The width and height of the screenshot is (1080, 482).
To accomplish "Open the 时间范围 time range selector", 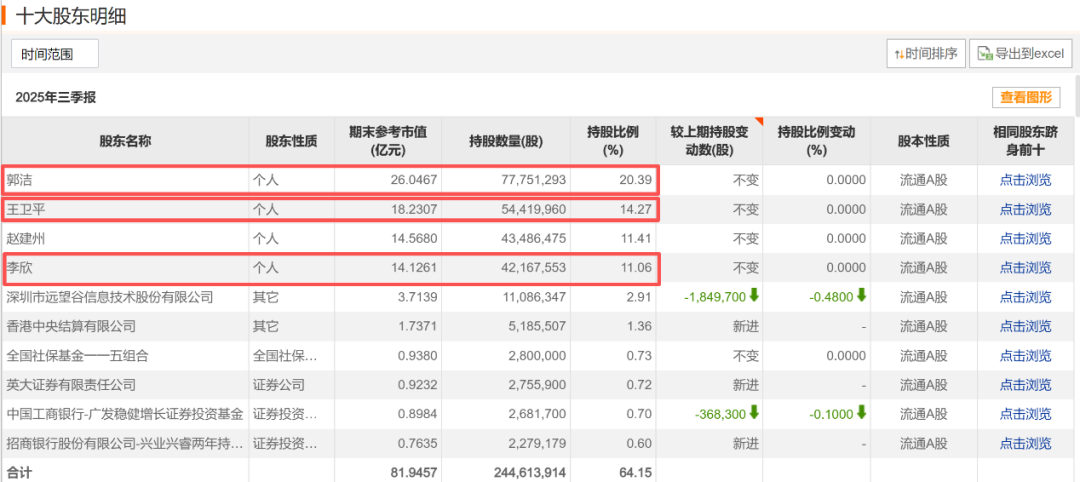I will click(x=55, y=54).
